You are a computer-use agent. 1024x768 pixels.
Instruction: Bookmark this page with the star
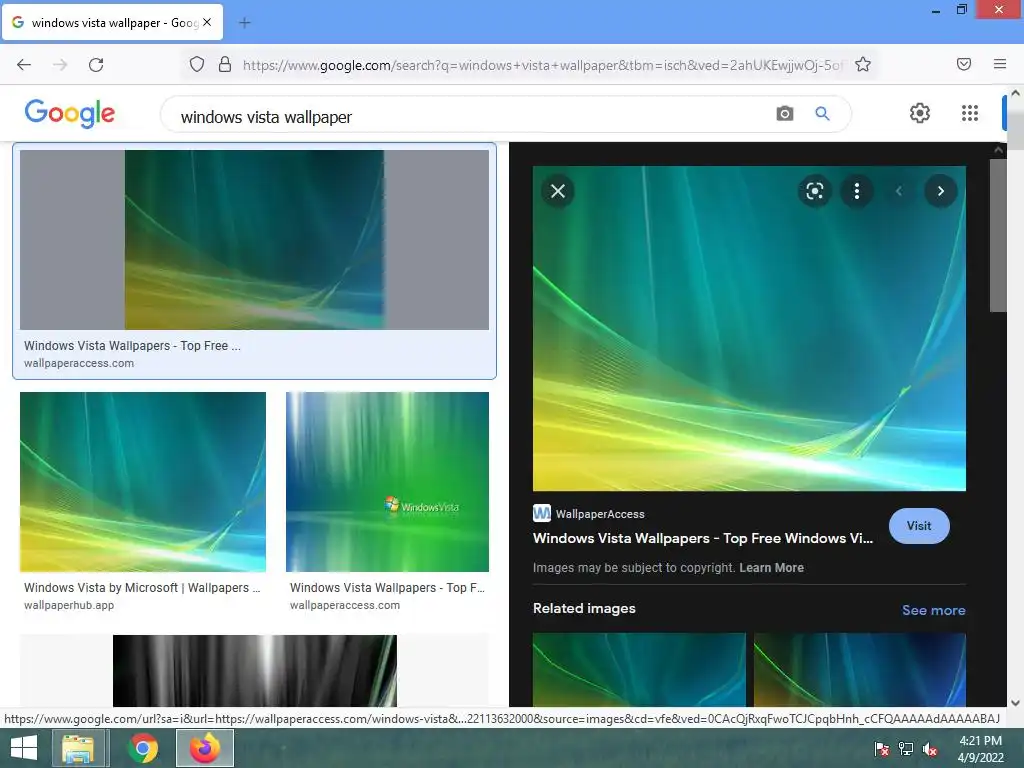[x=863, y=64]
